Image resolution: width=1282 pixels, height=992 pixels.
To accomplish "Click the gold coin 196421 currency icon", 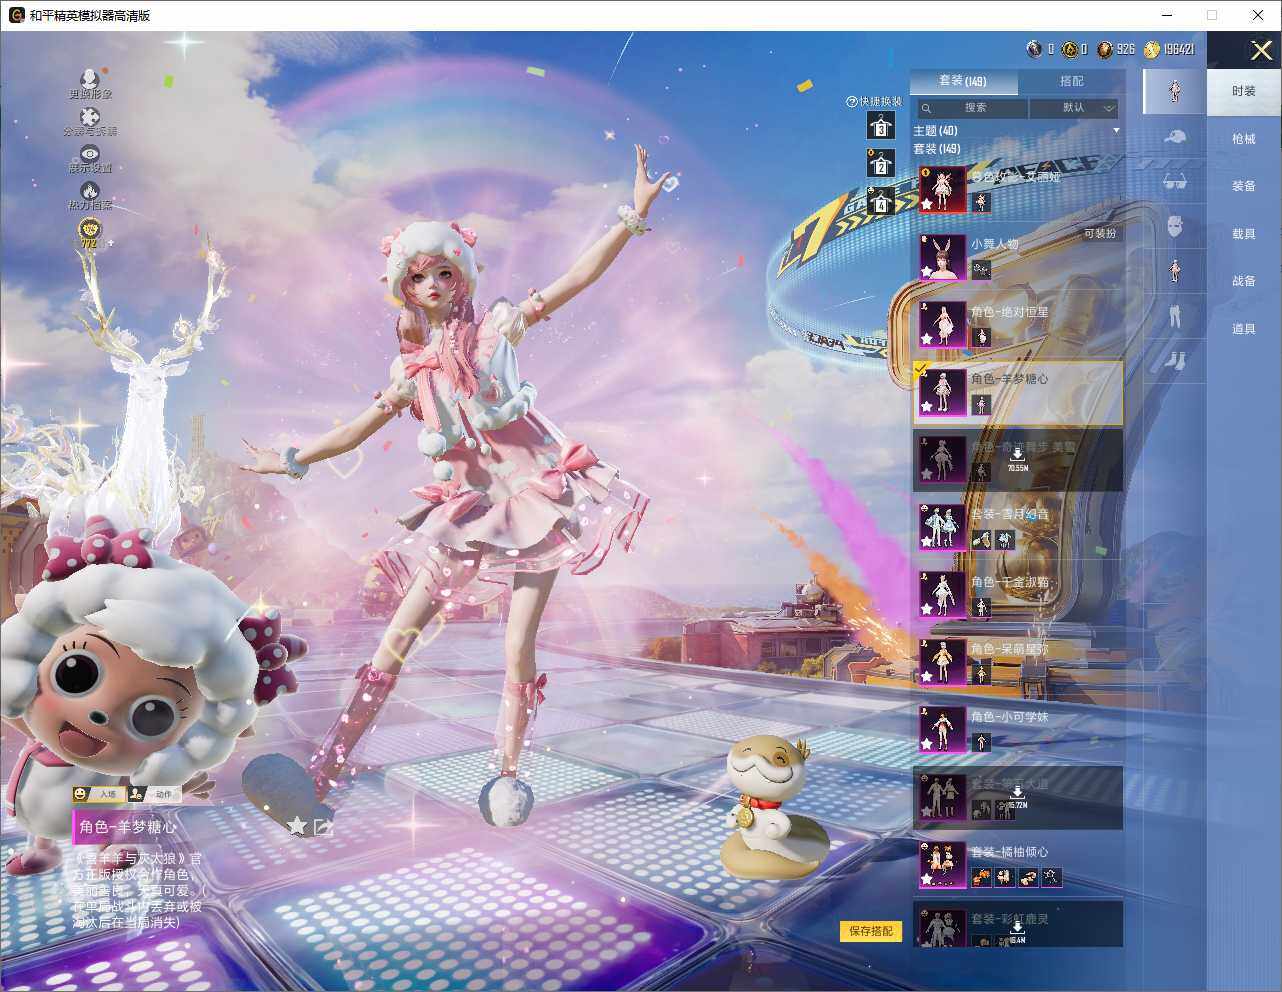I will [x=1152, y=49].
